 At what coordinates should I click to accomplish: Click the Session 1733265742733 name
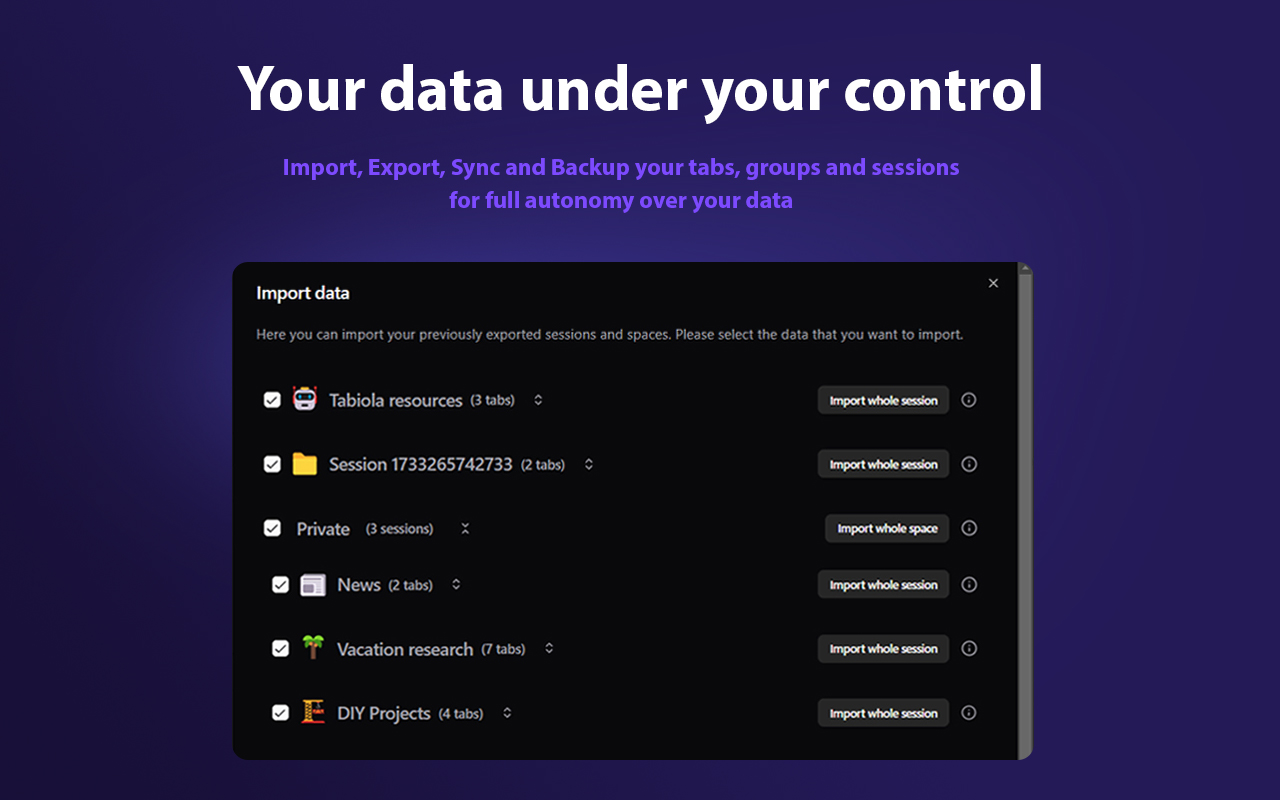(x=421, y=464)
